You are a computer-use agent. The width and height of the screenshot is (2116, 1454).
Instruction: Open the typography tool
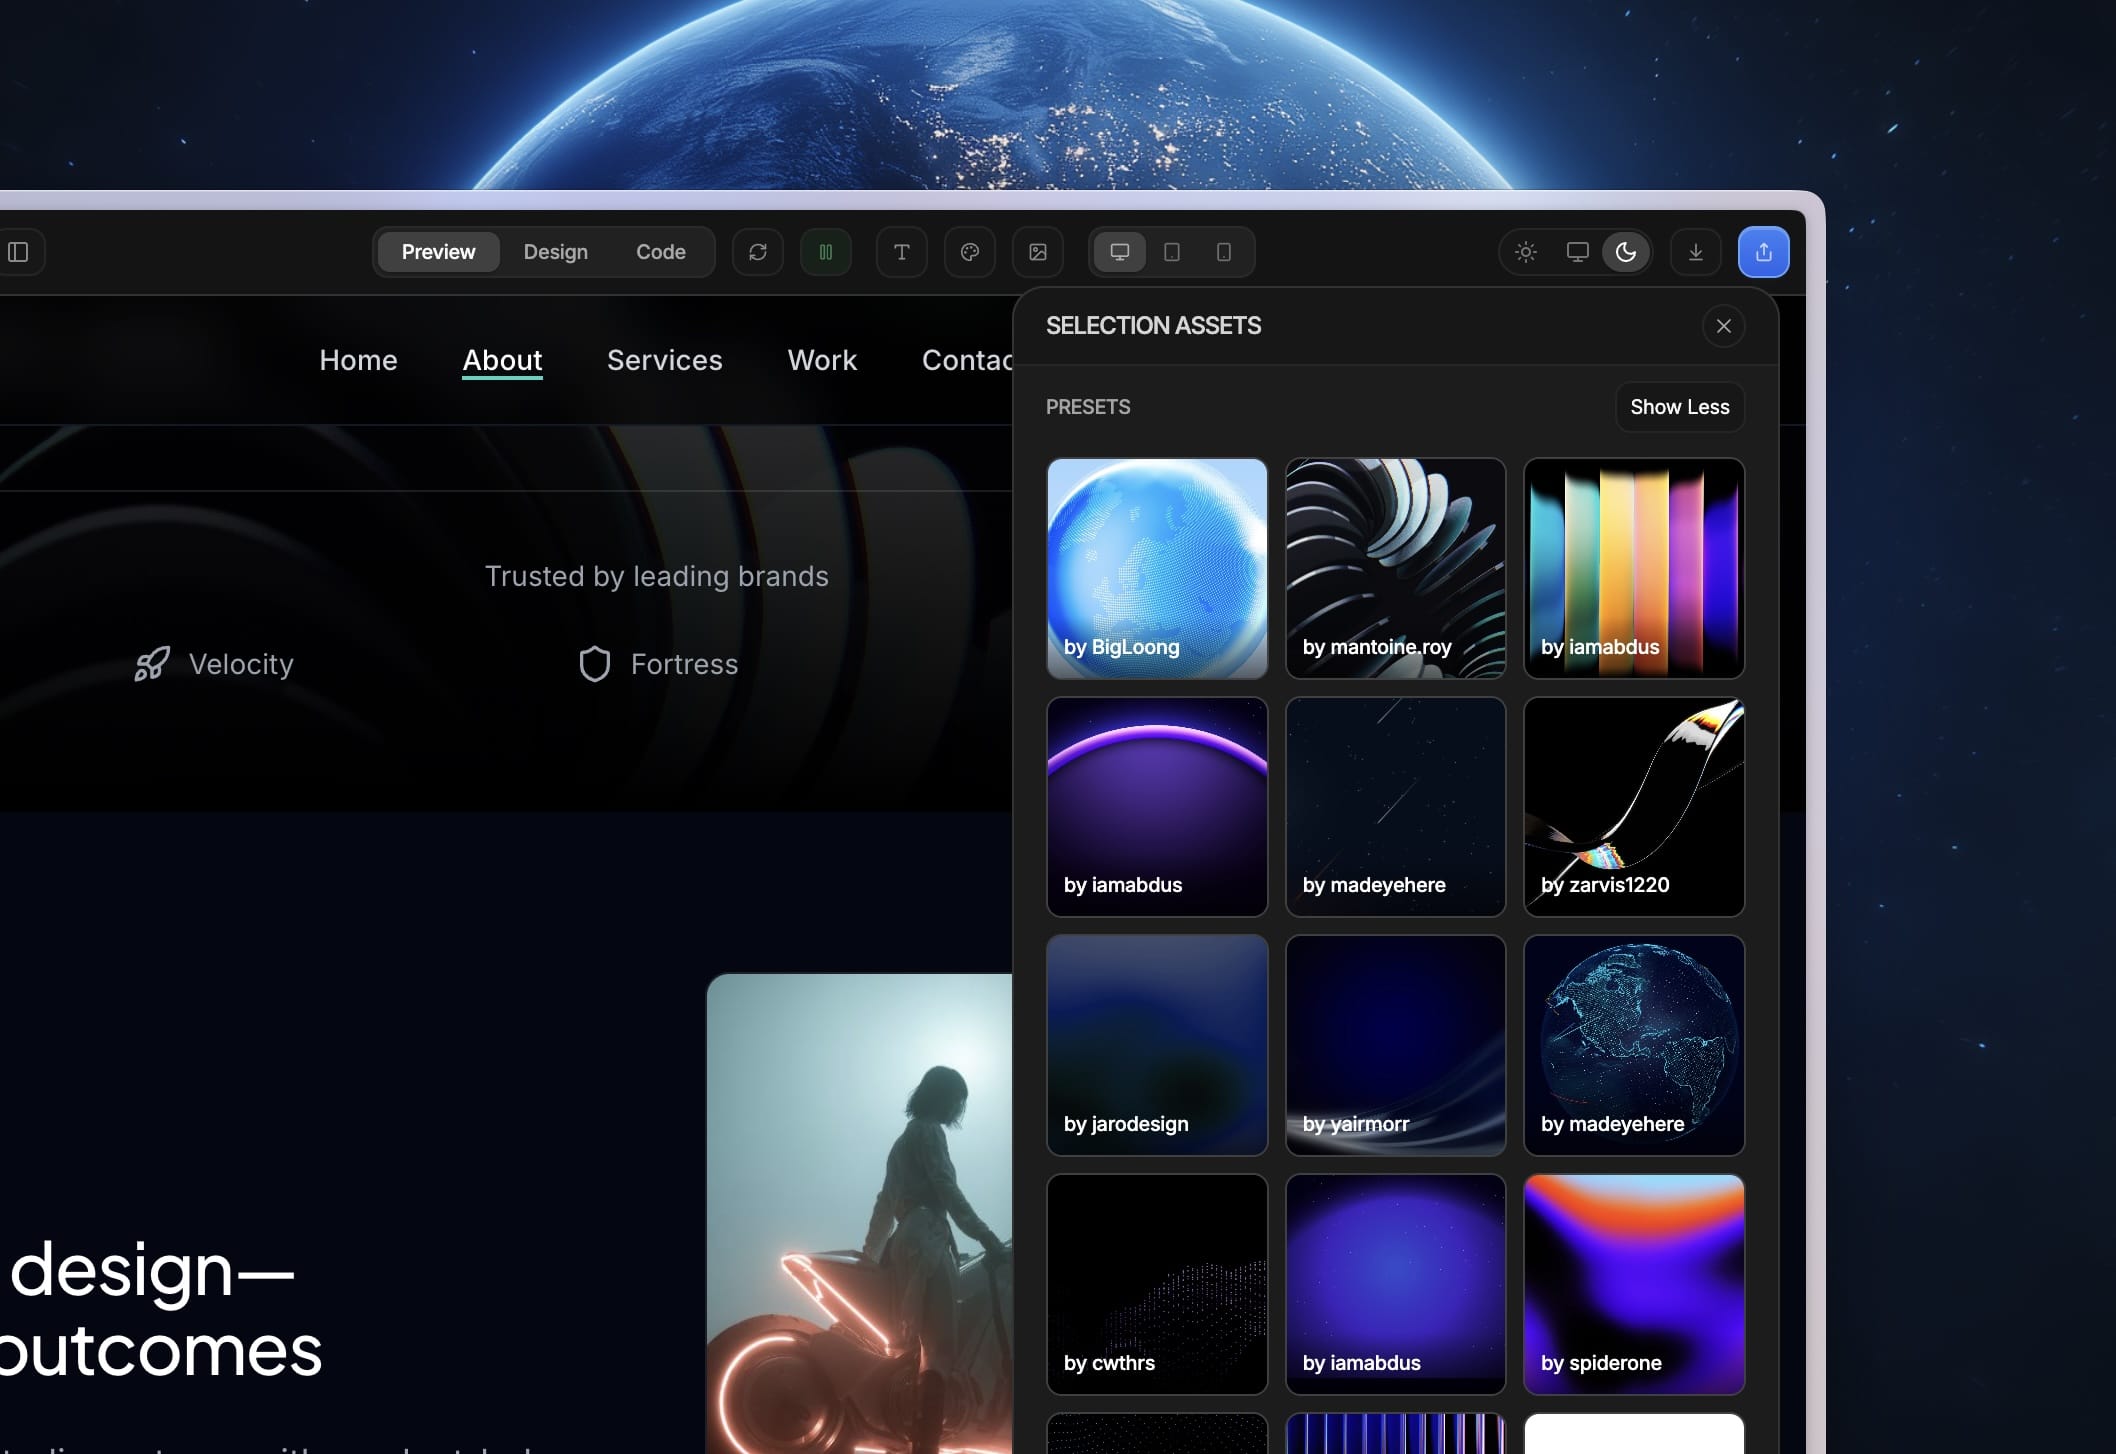(x=902, y=252)
